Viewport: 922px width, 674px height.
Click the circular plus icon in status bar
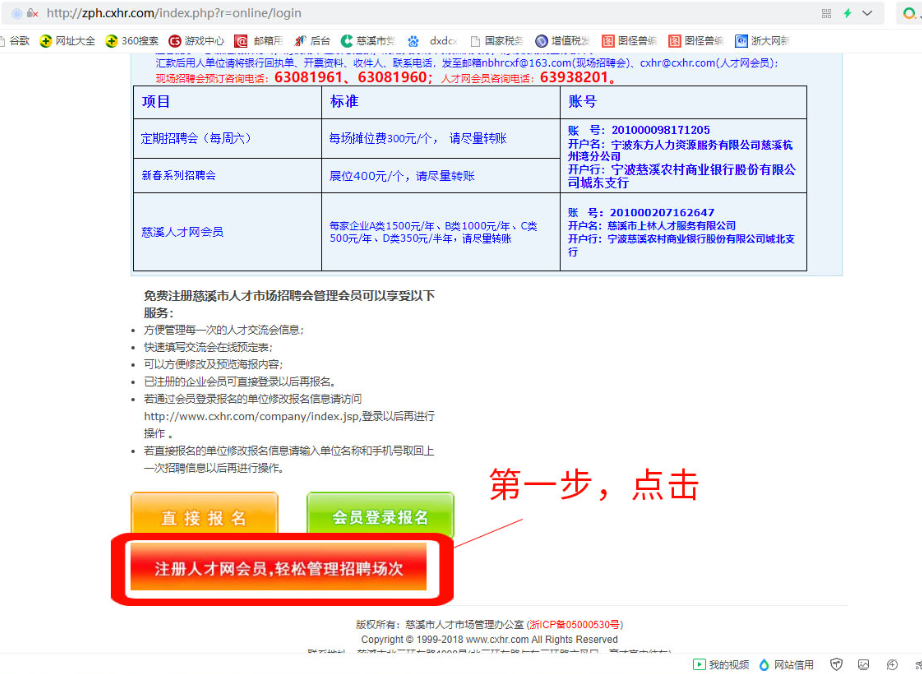coord(891,665)
